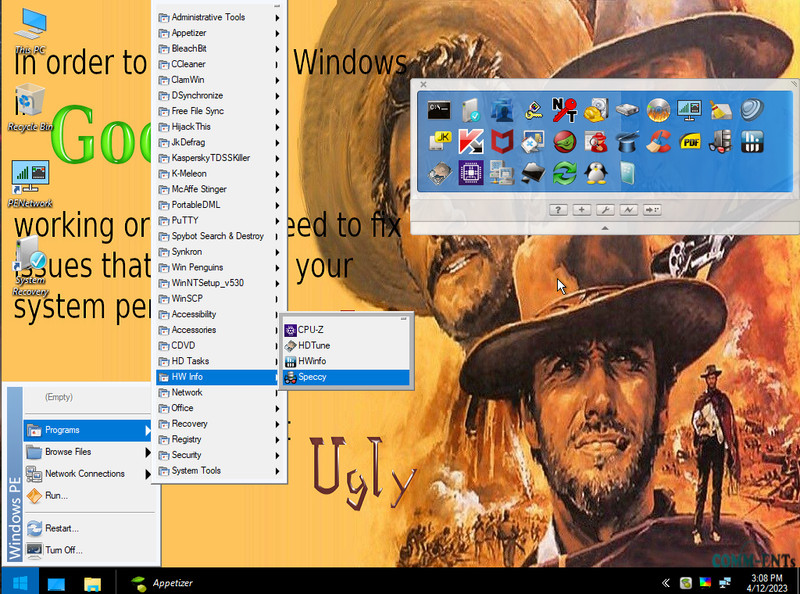The image size is (800, 594).
Task: Choose Run... from the start menu
Action: [x=89, y=496]
